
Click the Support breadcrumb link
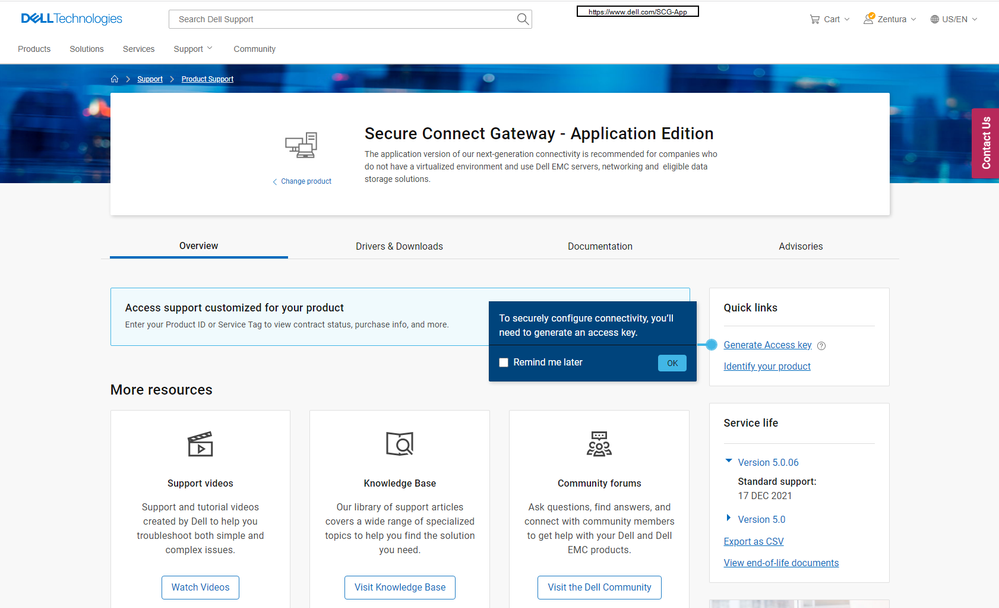point(150,79)
